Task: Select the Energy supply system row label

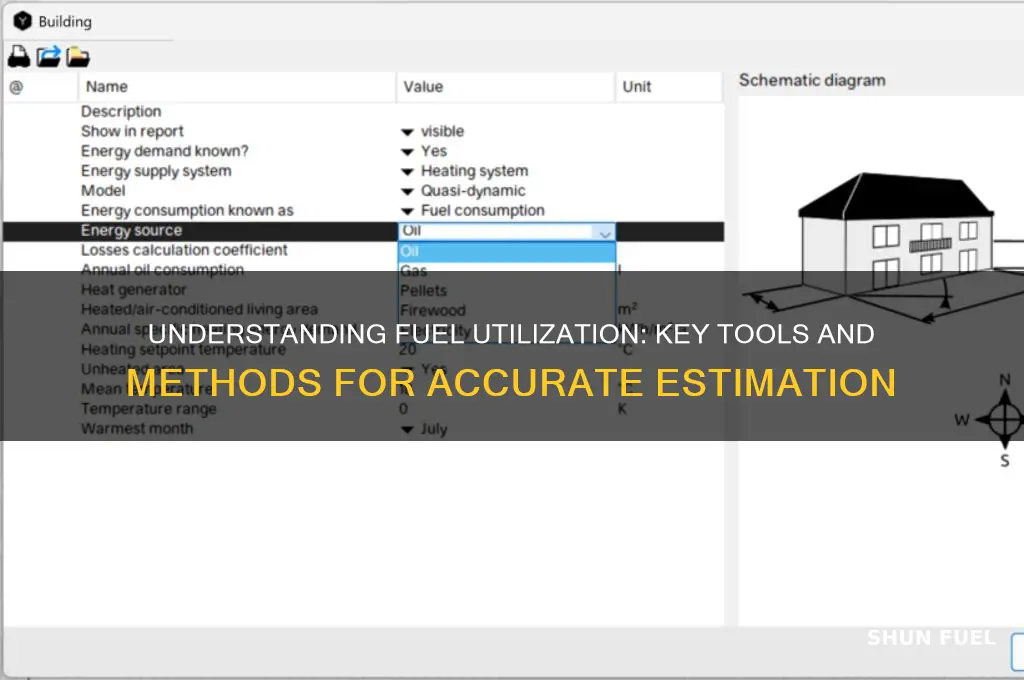Action: (156, 171)
